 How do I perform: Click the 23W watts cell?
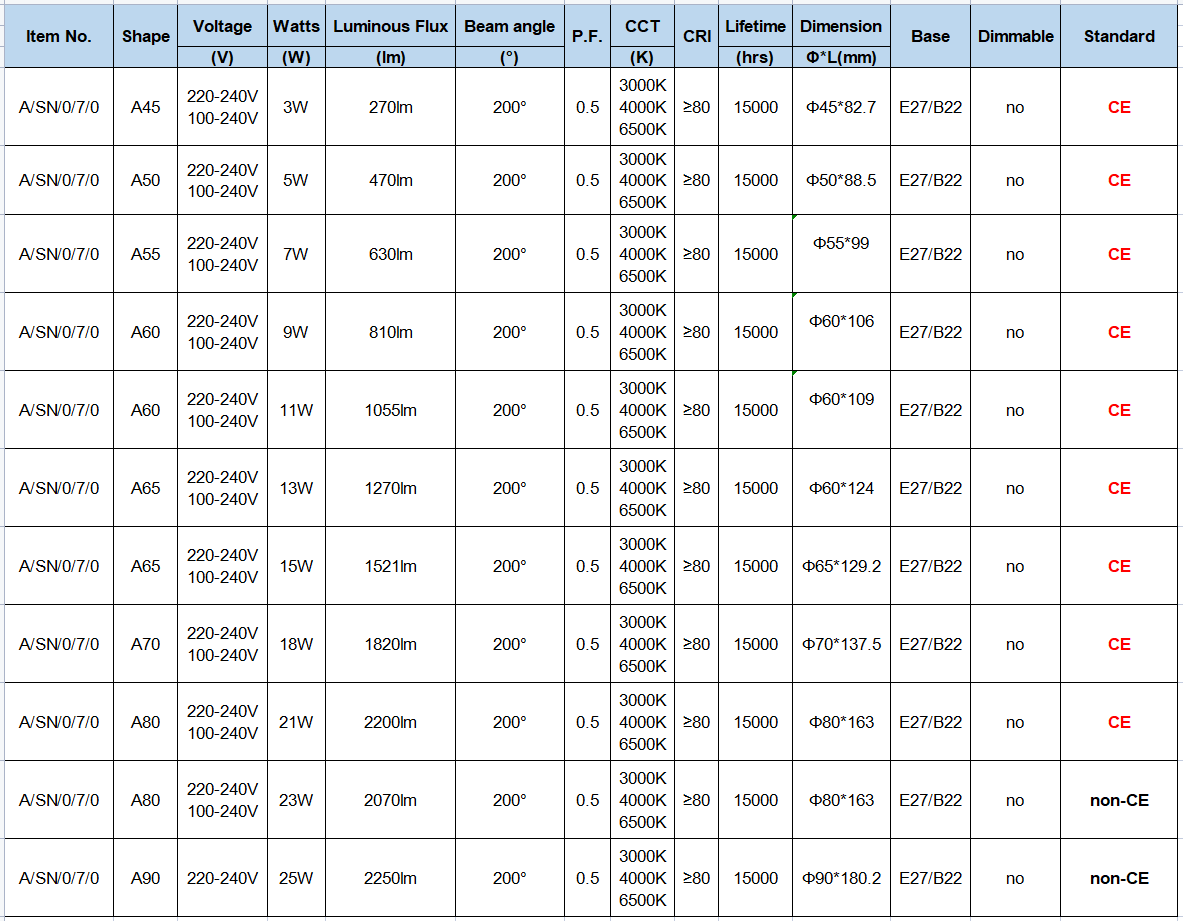coord(297,800)
